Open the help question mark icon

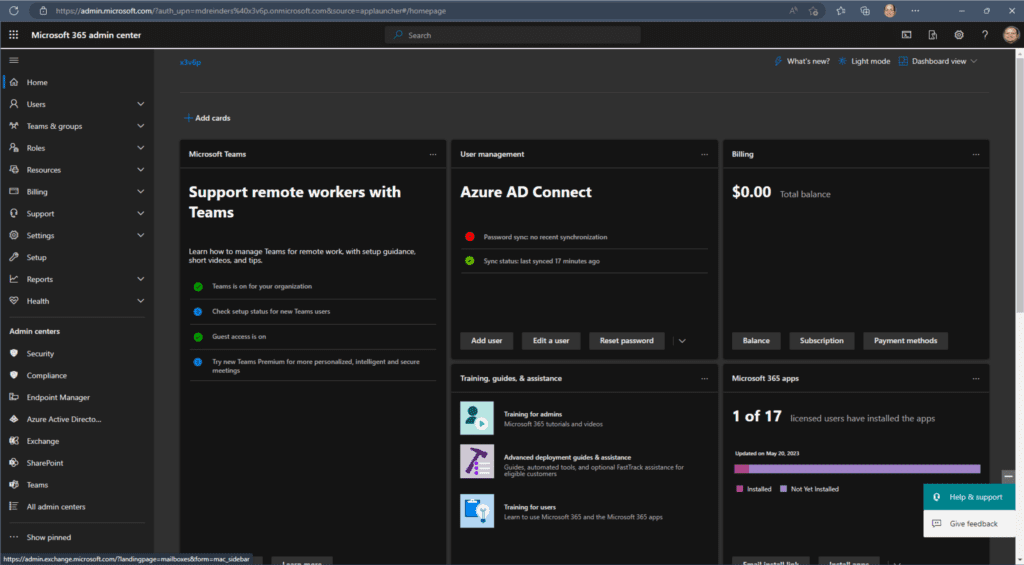click(985, 35)
